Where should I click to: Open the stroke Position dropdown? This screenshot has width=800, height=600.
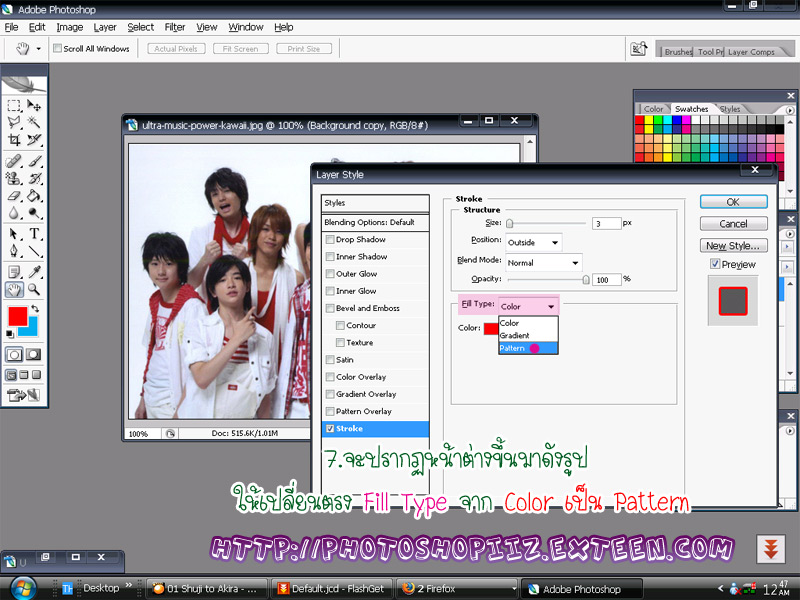532,242
